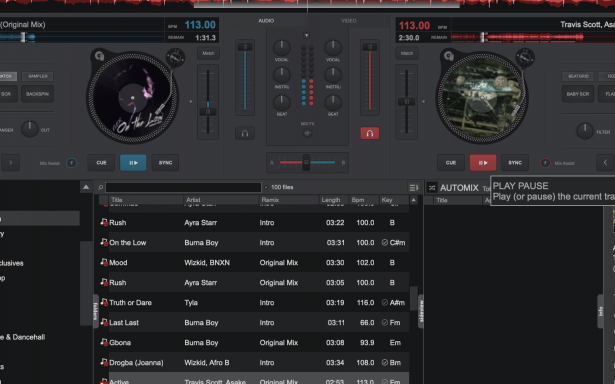Open BEATGRID pad page on right deck

tap(578, 76)
